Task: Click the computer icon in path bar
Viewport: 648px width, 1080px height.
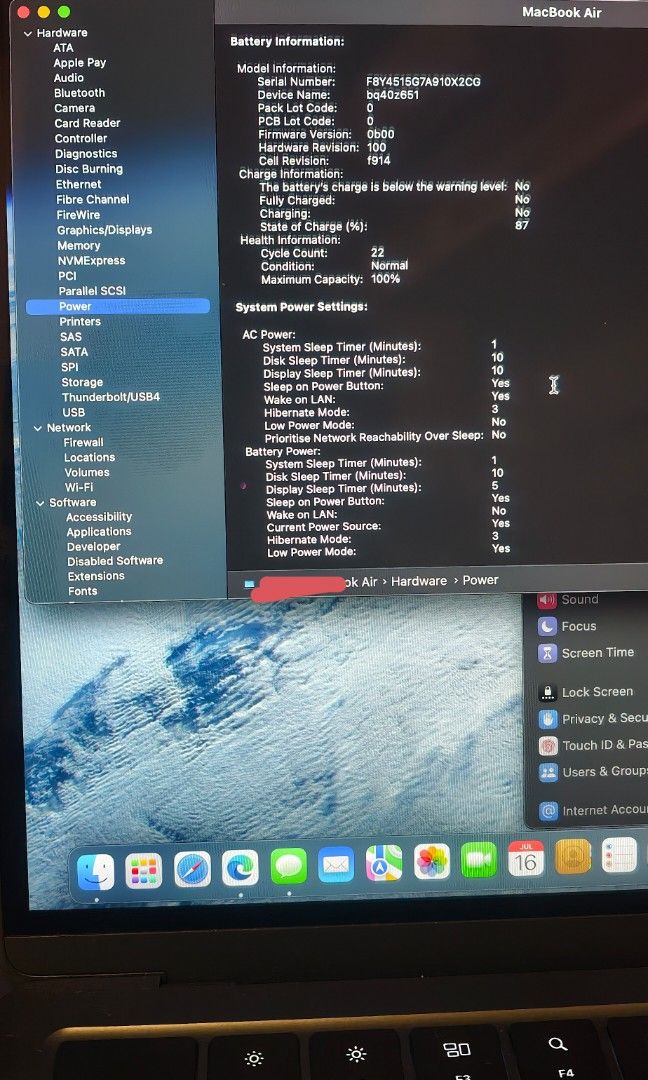Action: (x=249, y=584)
